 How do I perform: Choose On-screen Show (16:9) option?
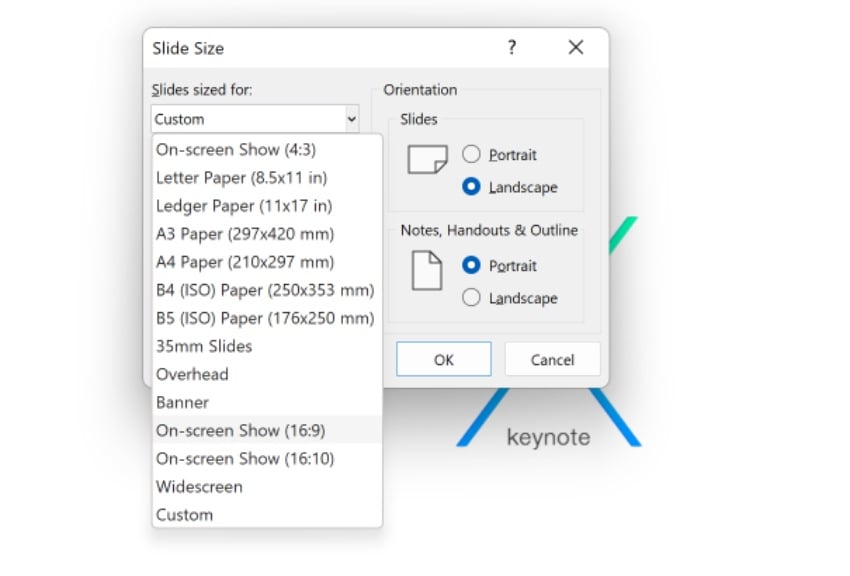(240, 430)
